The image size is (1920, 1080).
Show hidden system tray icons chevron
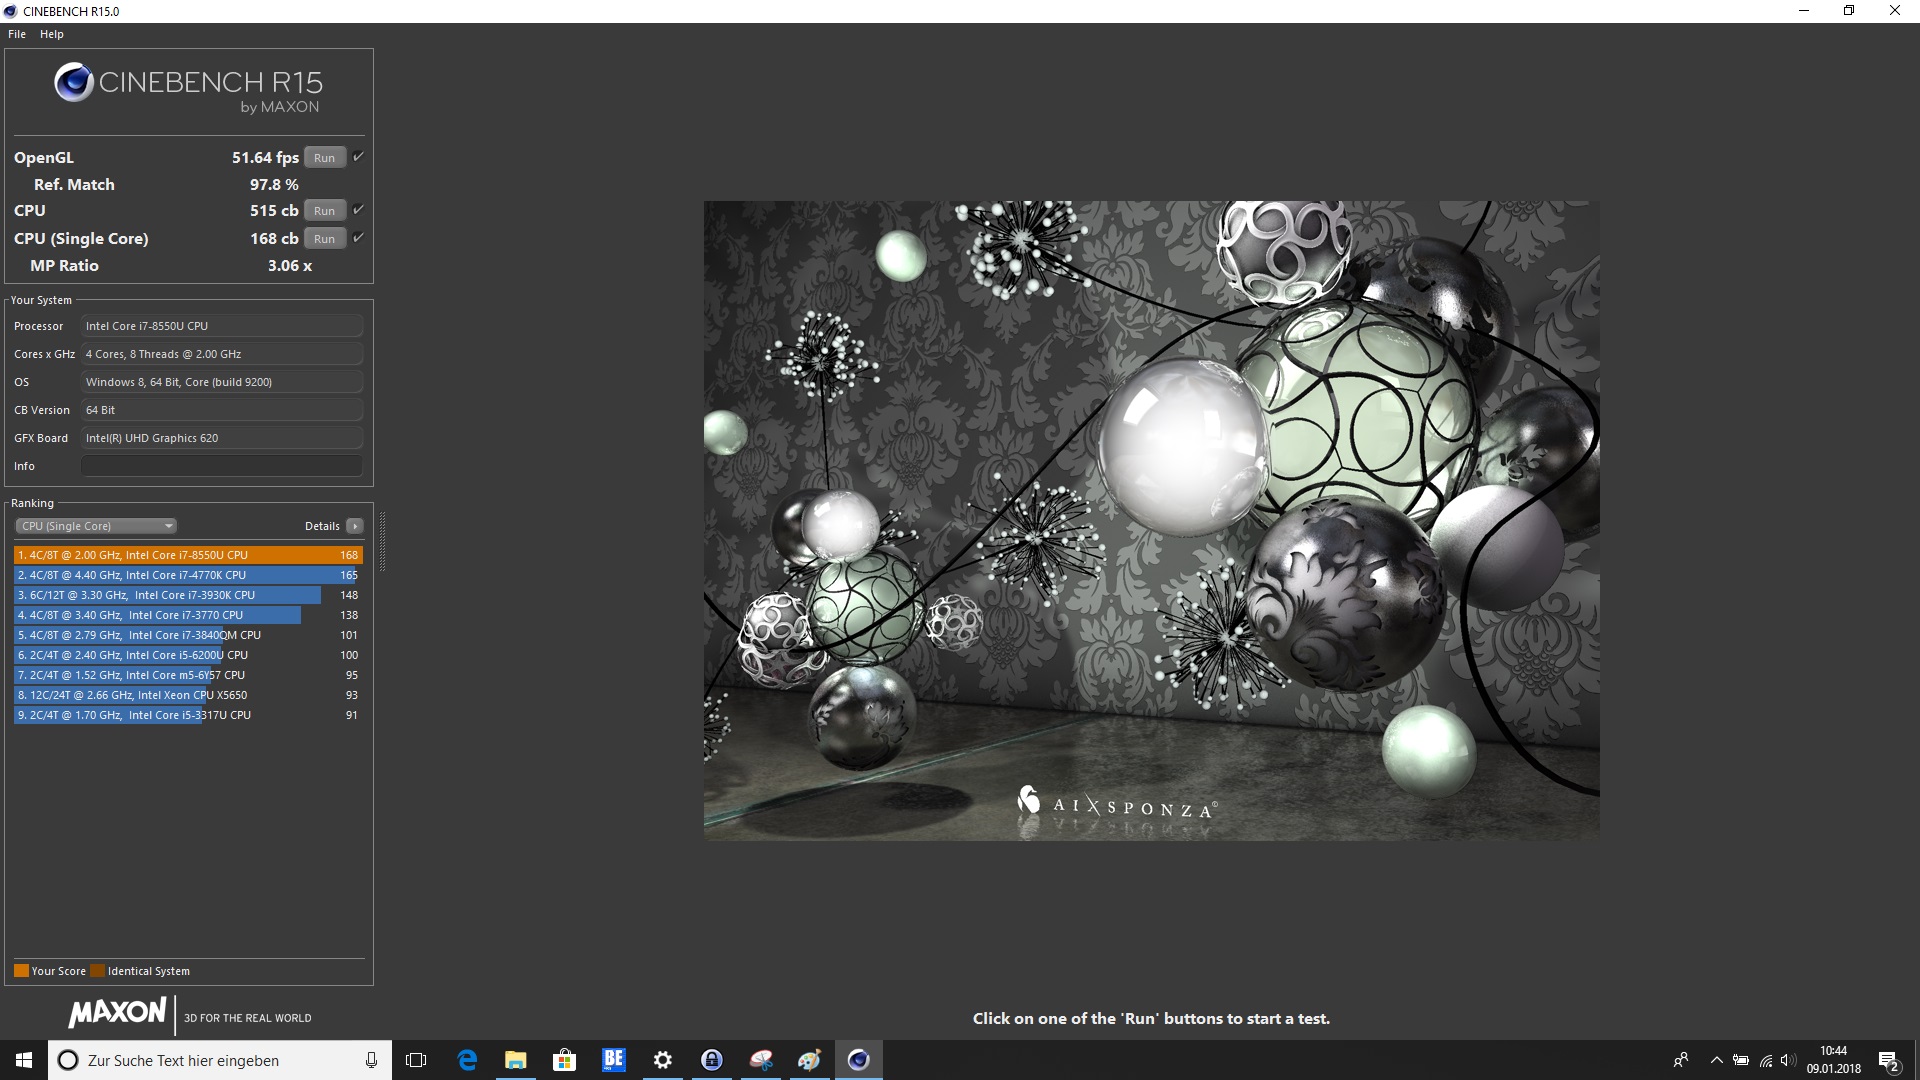1716,1060
